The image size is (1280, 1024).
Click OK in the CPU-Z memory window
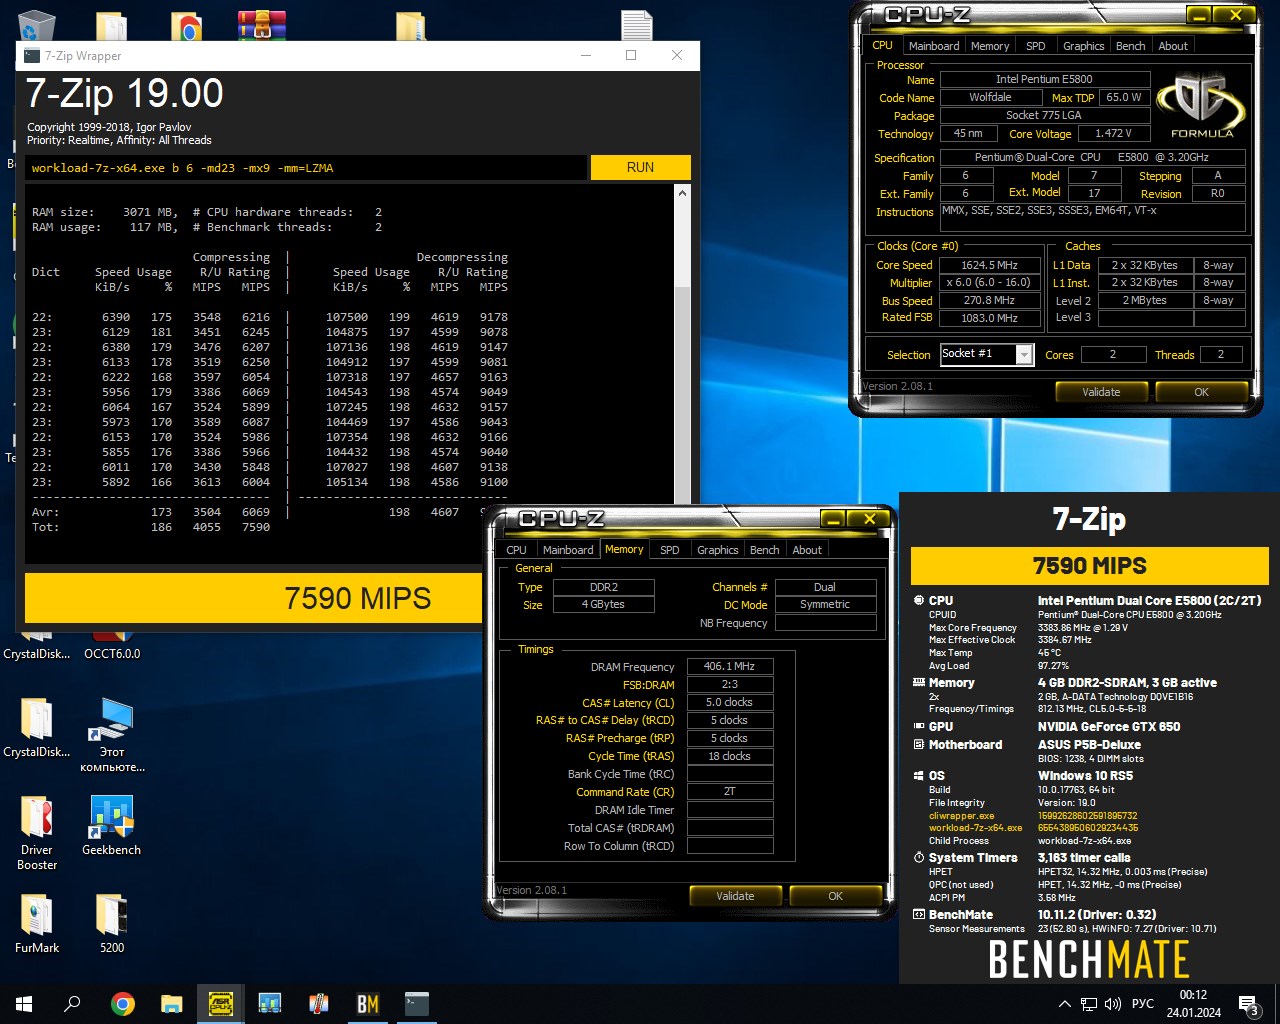click(835, 896)
